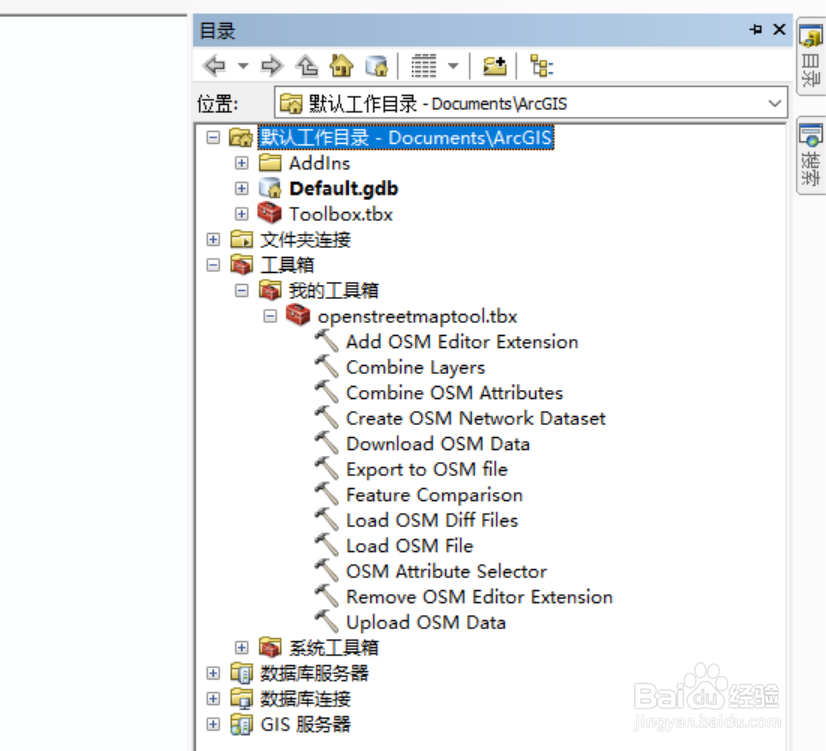Viewport: 826px width, 751px height.
Task: Pin the catalog panel with auto-hide
Action: click(756, 29)
